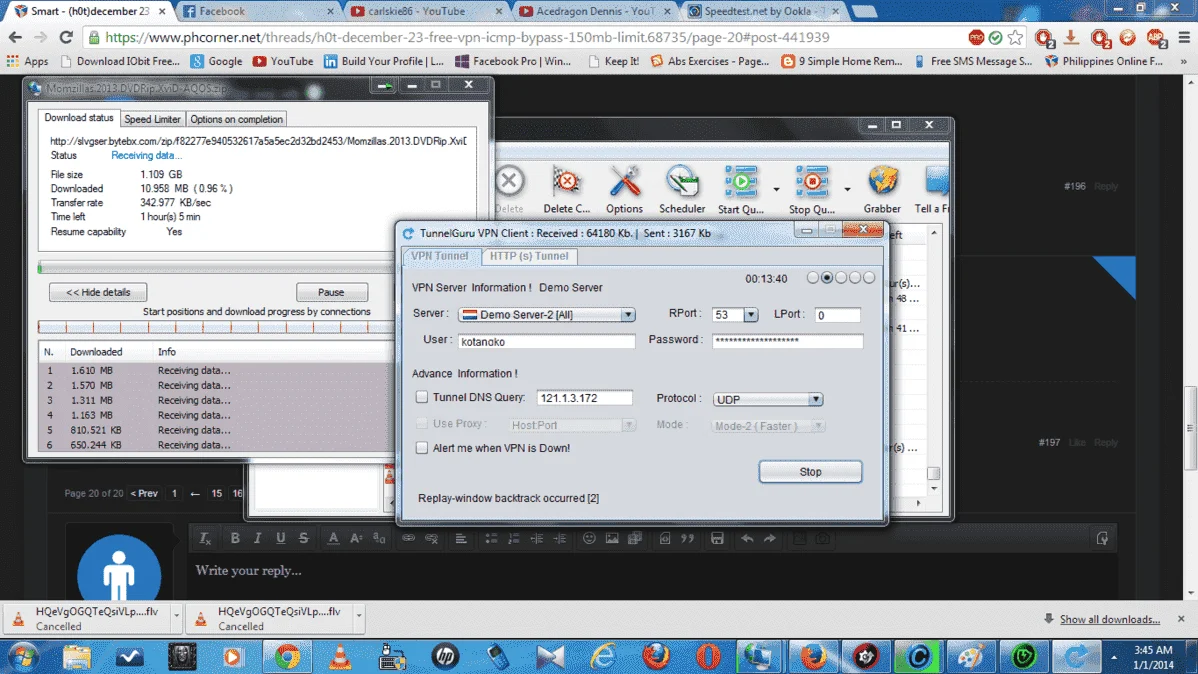The image size is (1198, 674).
Task: Open the Options on completion tab
Action: [236, 119]
